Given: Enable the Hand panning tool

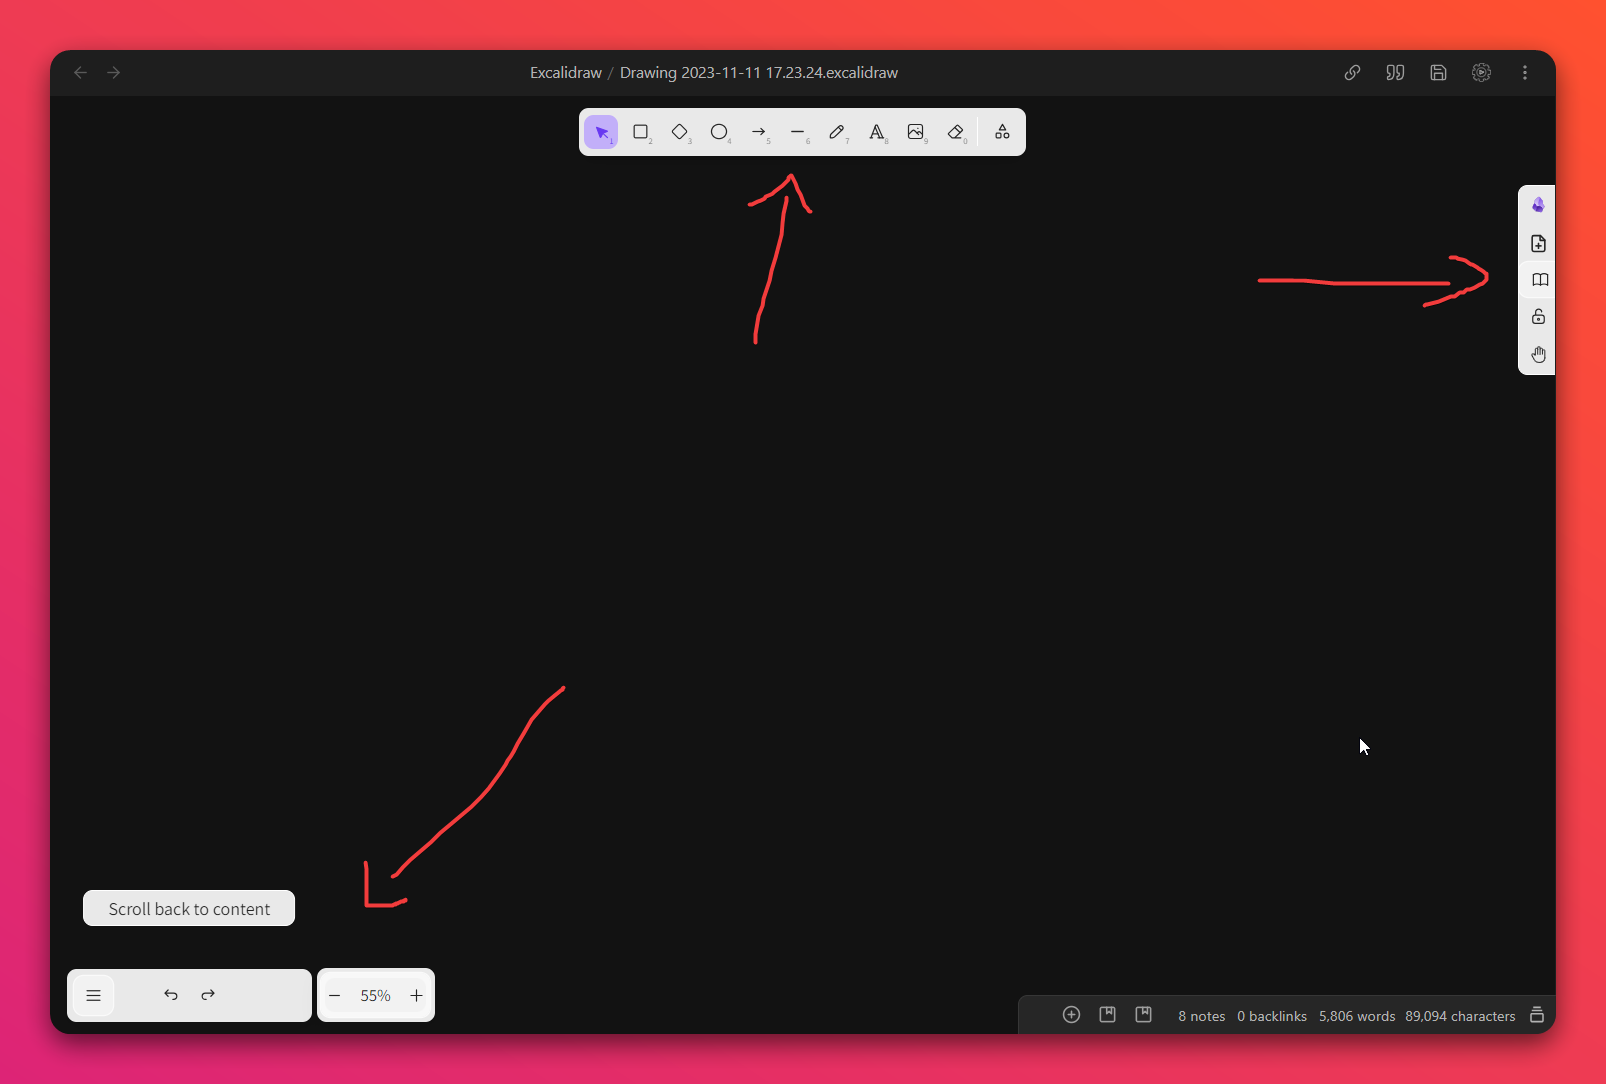Looking at the screenshot, I should (1538, 354).
